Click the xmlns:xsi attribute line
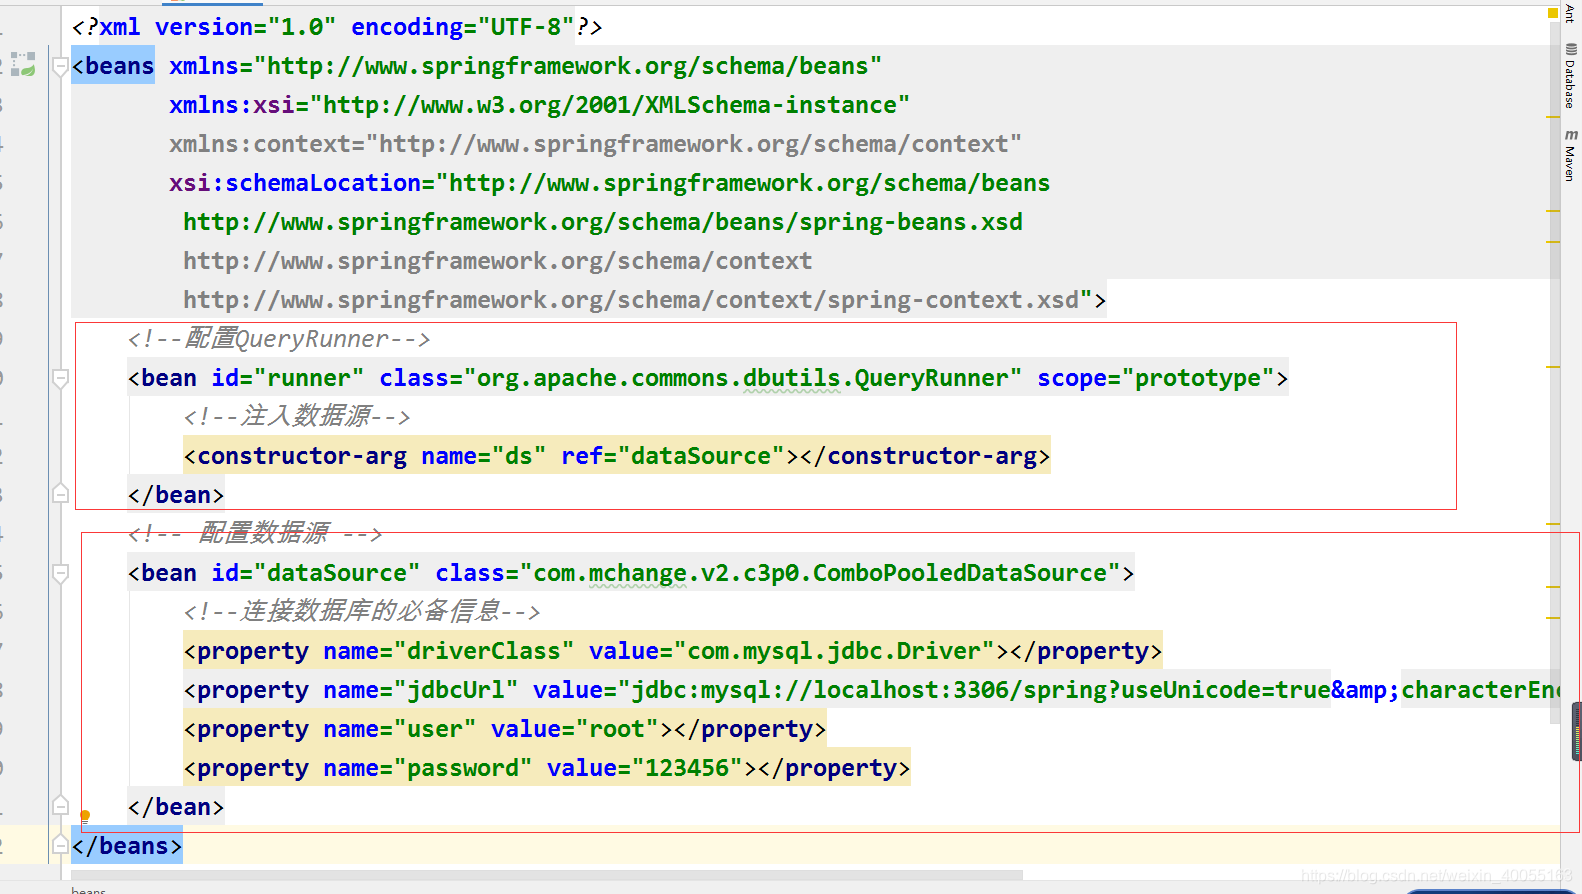 539,105
